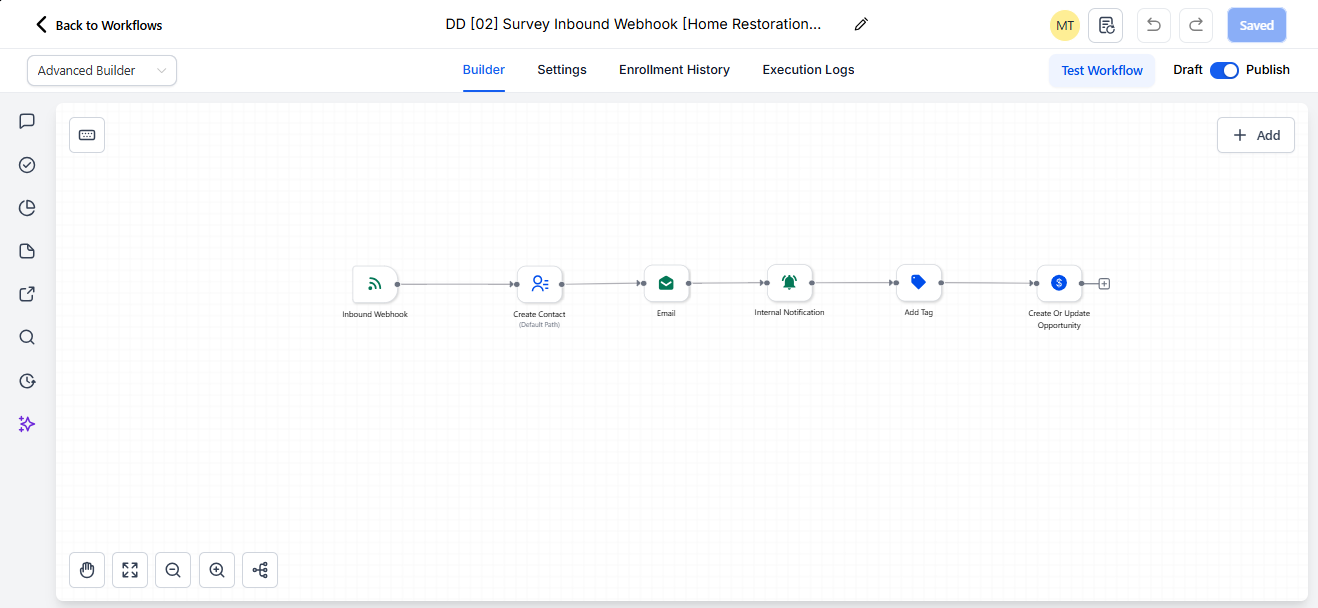1318x608 pixels.
Task: Click the "(Default Path)" label
Action: [539, 325]
